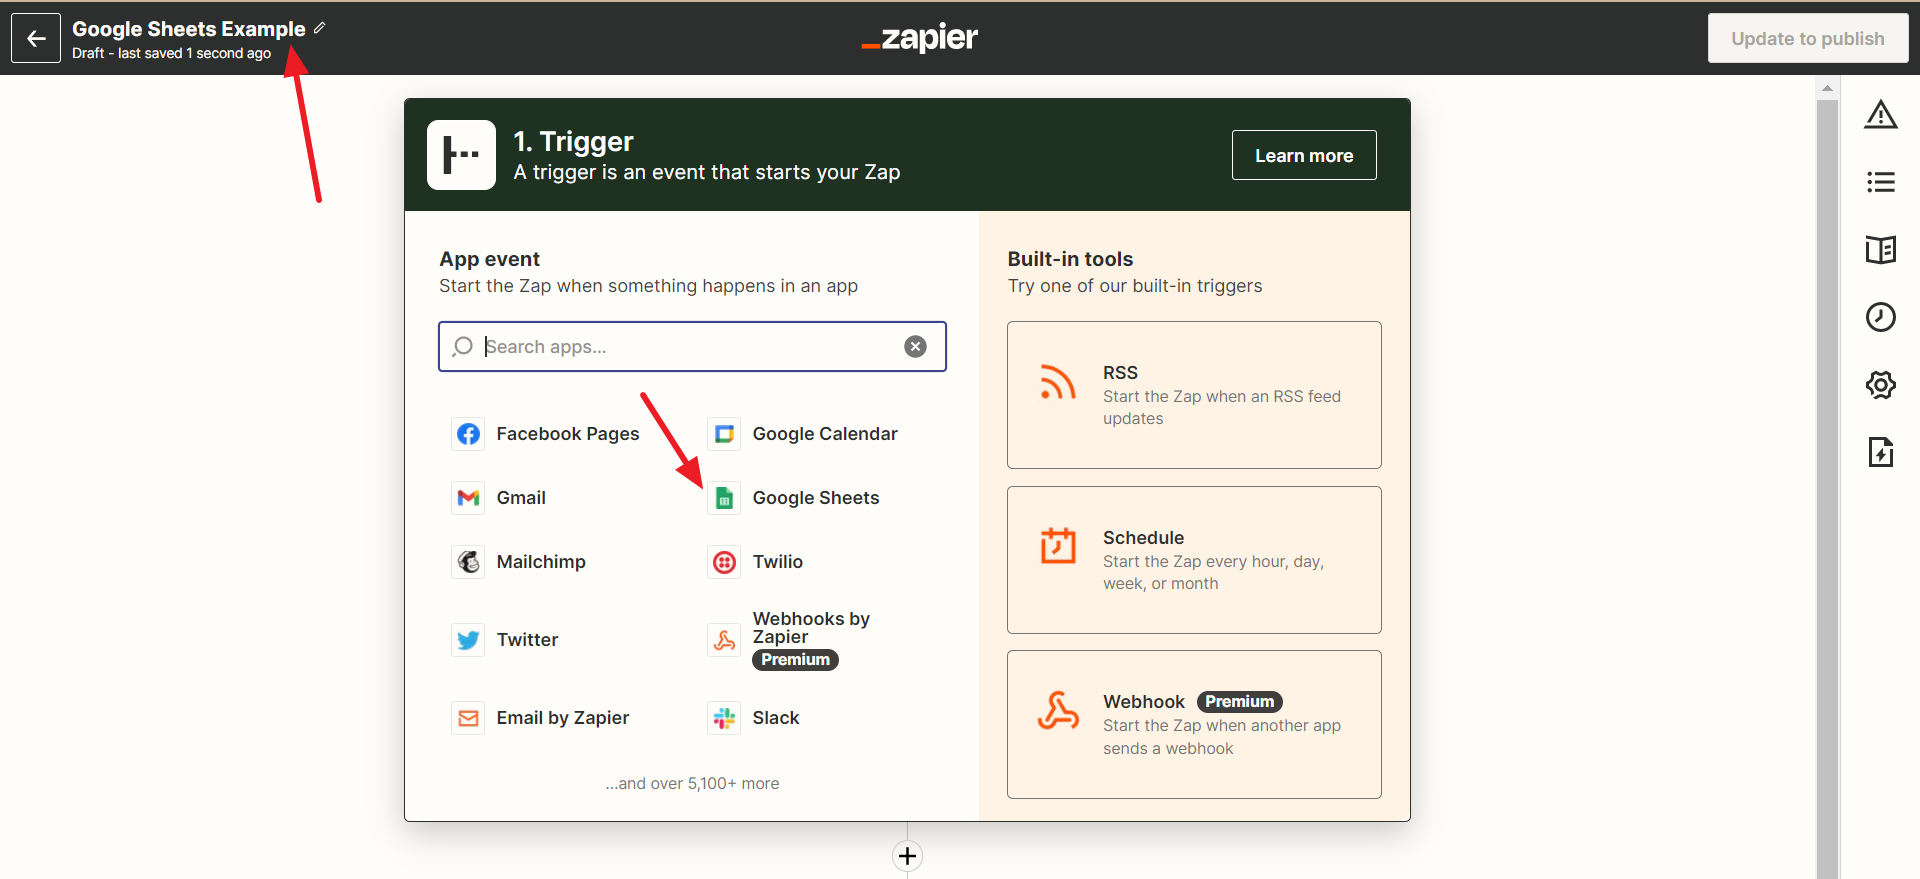
Task: Choose the Google Calendar label
Action: coord(825,434)
